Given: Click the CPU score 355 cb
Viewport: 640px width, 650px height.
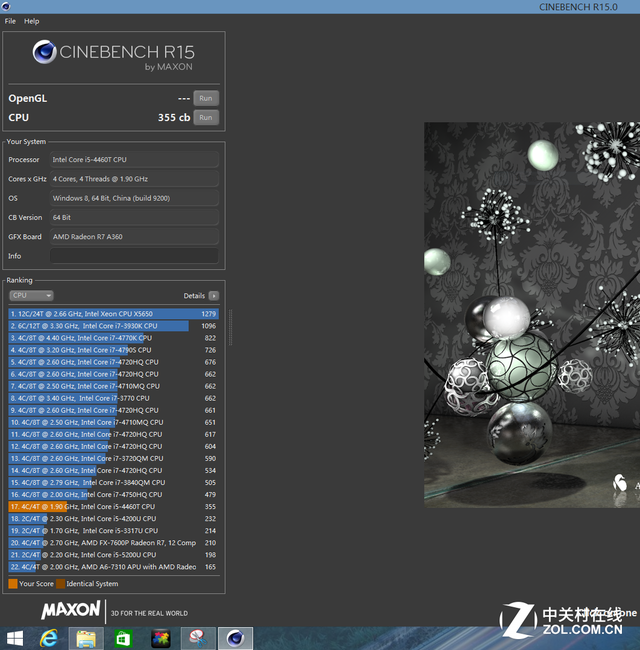Looking at the screenshot, I should tap(174, 118).
